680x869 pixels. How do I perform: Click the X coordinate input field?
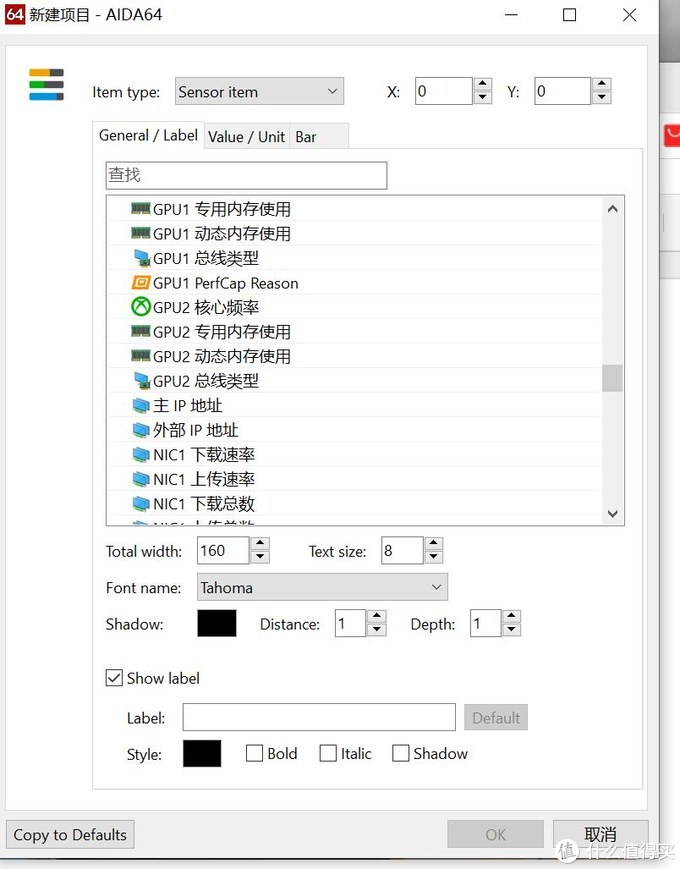pos(444,91)
